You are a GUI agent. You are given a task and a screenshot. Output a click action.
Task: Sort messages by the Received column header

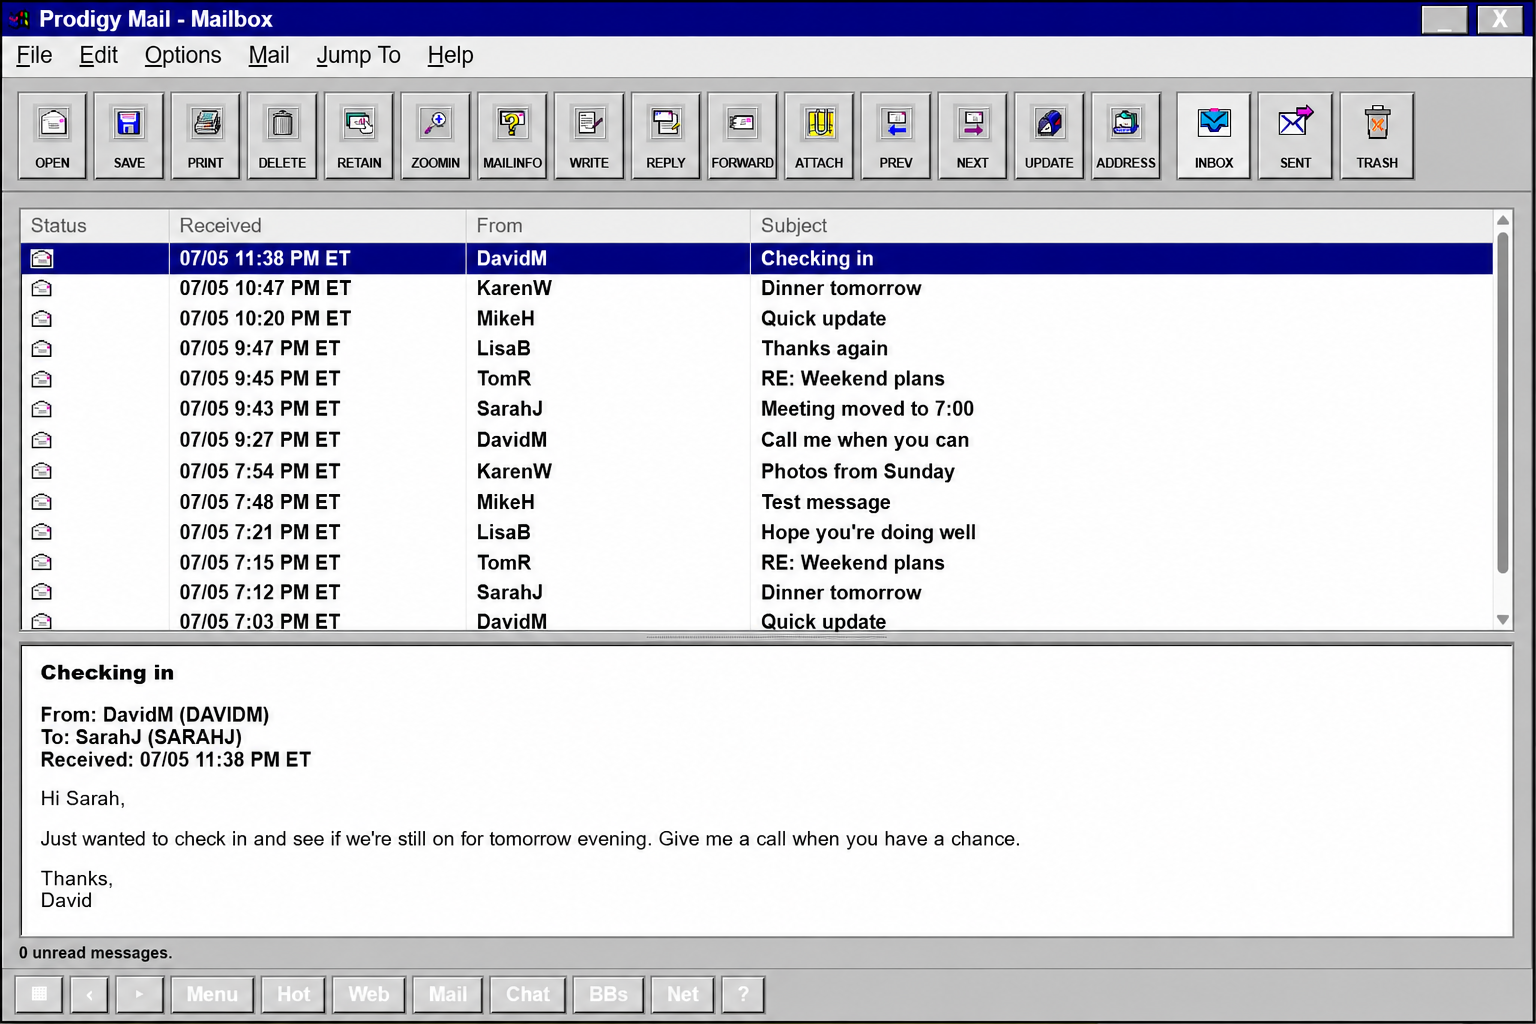click(x=317, y=226)
